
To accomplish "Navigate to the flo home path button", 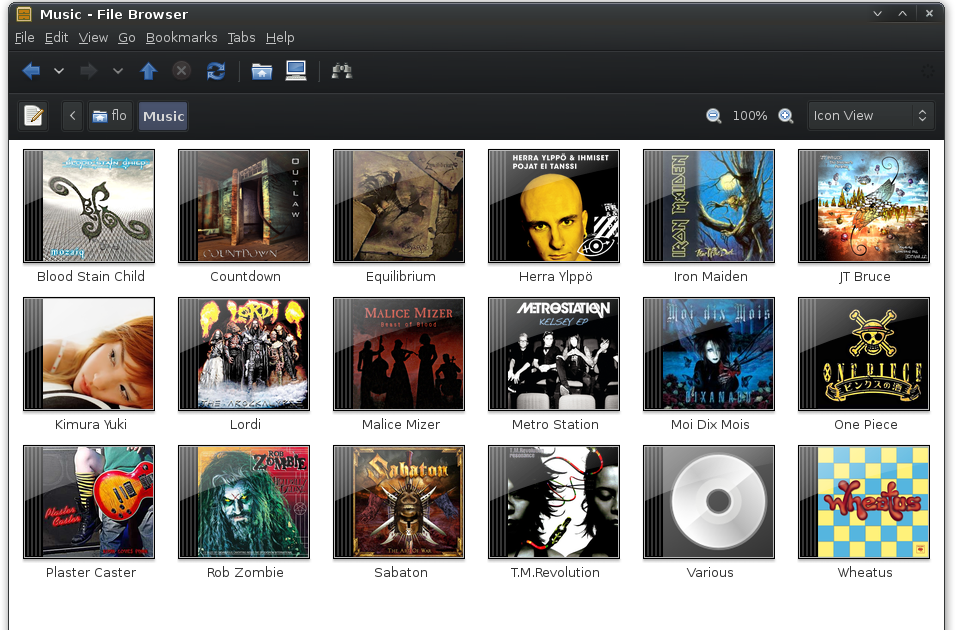I will (x=110, y=116).
